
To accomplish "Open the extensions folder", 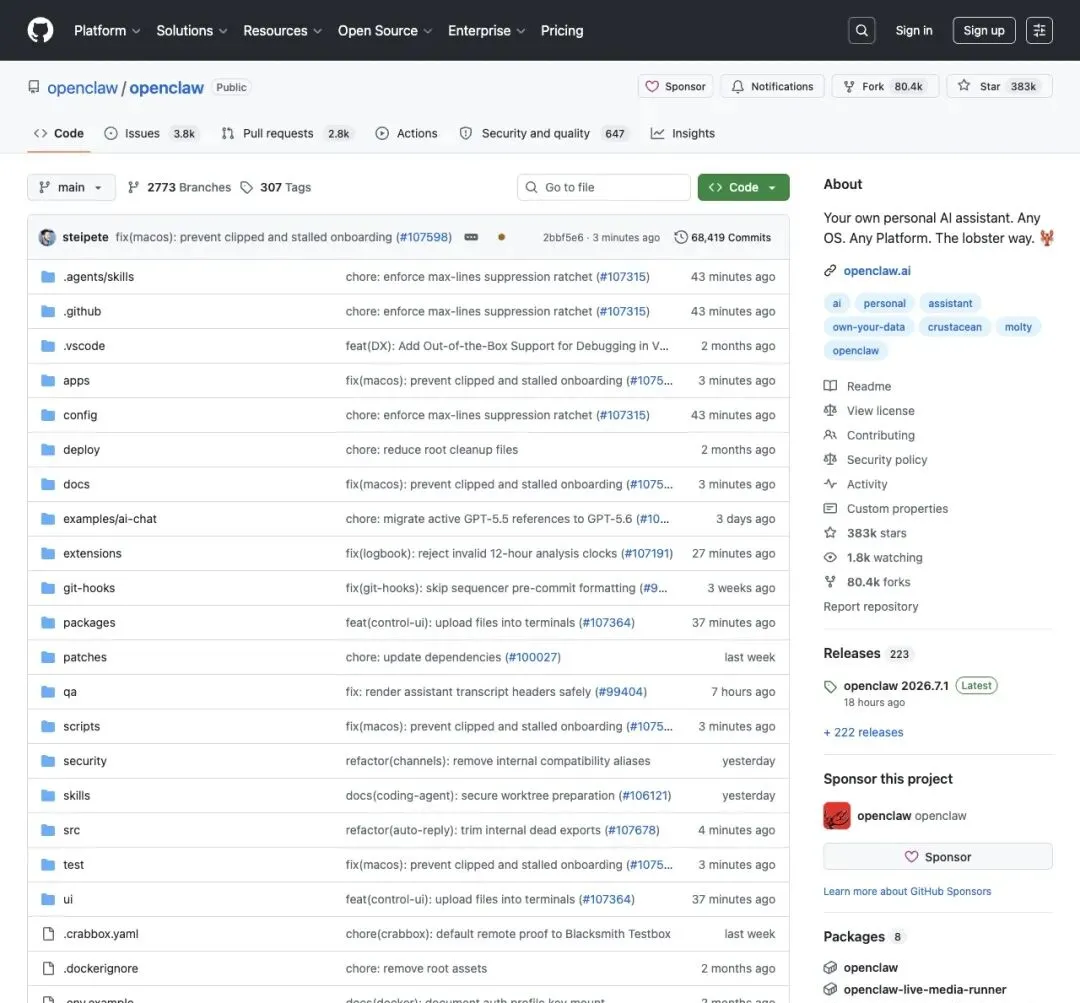I will tap(92, 554).
